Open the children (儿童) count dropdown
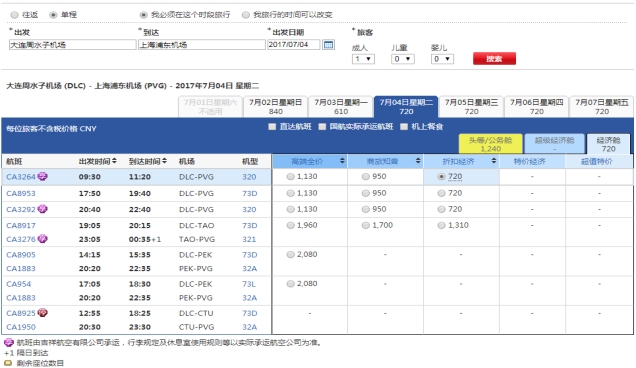Viewport: 636px width, 368px height. coord(403,59)
